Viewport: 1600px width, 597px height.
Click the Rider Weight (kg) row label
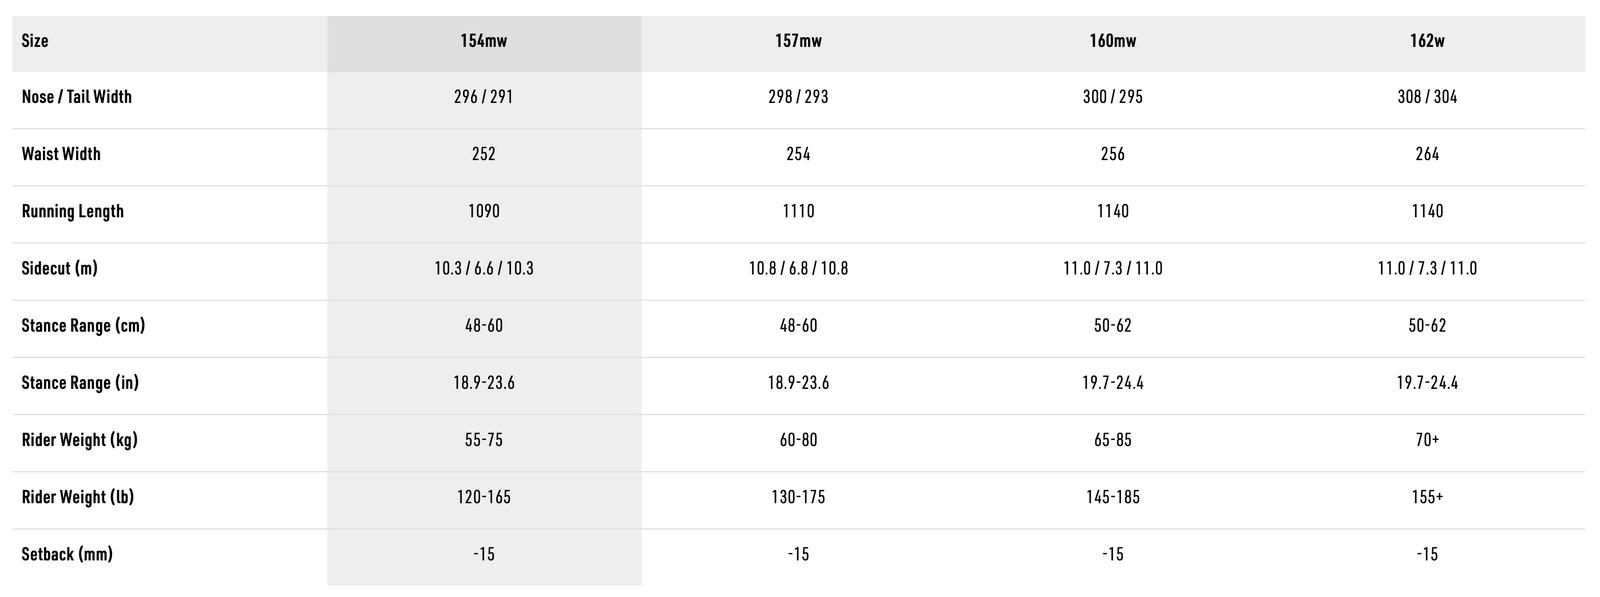pyautogui.click(x=80, y=440)
